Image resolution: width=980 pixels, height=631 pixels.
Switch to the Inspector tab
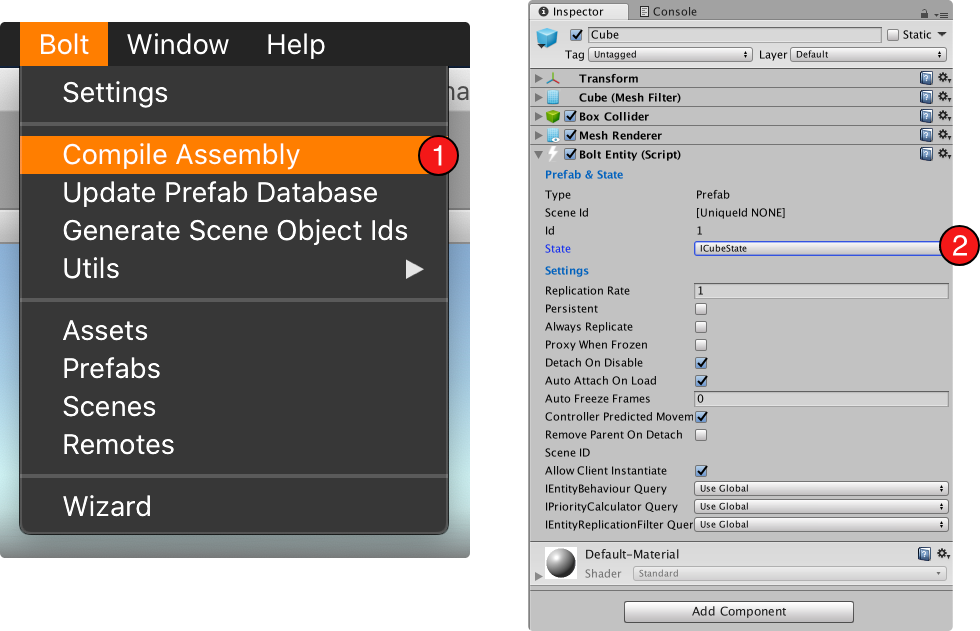click(579, 11)
